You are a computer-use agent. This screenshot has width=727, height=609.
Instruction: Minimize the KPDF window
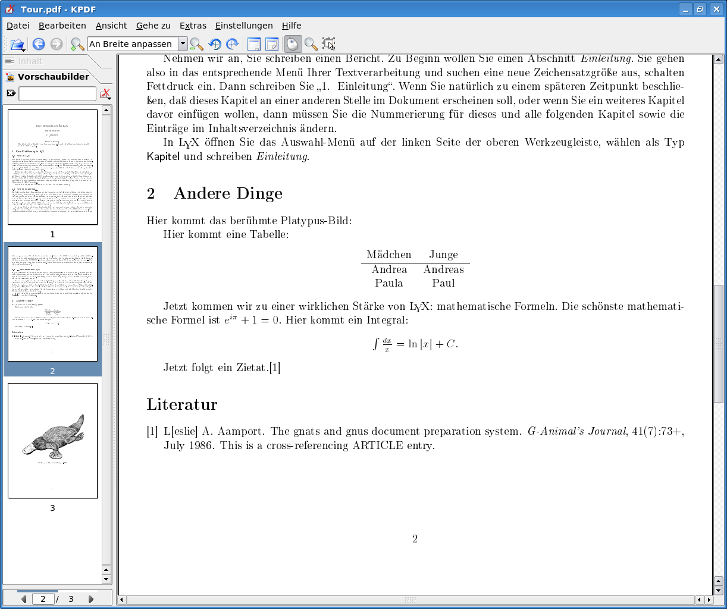(686, 9)
